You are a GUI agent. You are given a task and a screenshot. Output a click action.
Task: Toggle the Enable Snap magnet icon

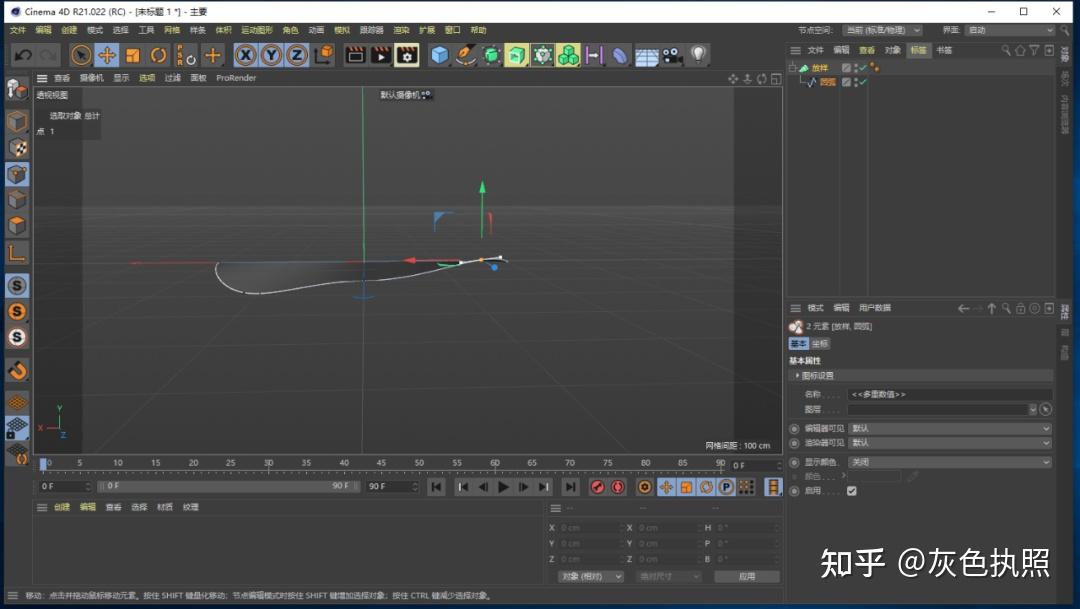17,371
